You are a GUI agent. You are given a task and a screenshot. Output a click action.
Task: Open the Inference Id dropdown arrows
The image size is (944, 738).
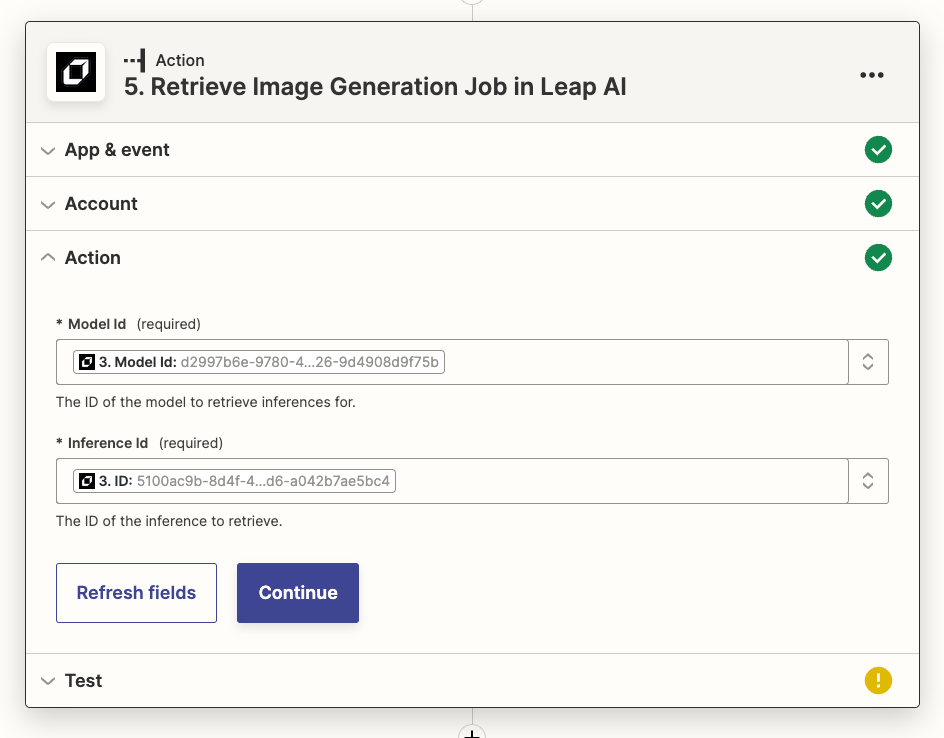pos(868,481)
